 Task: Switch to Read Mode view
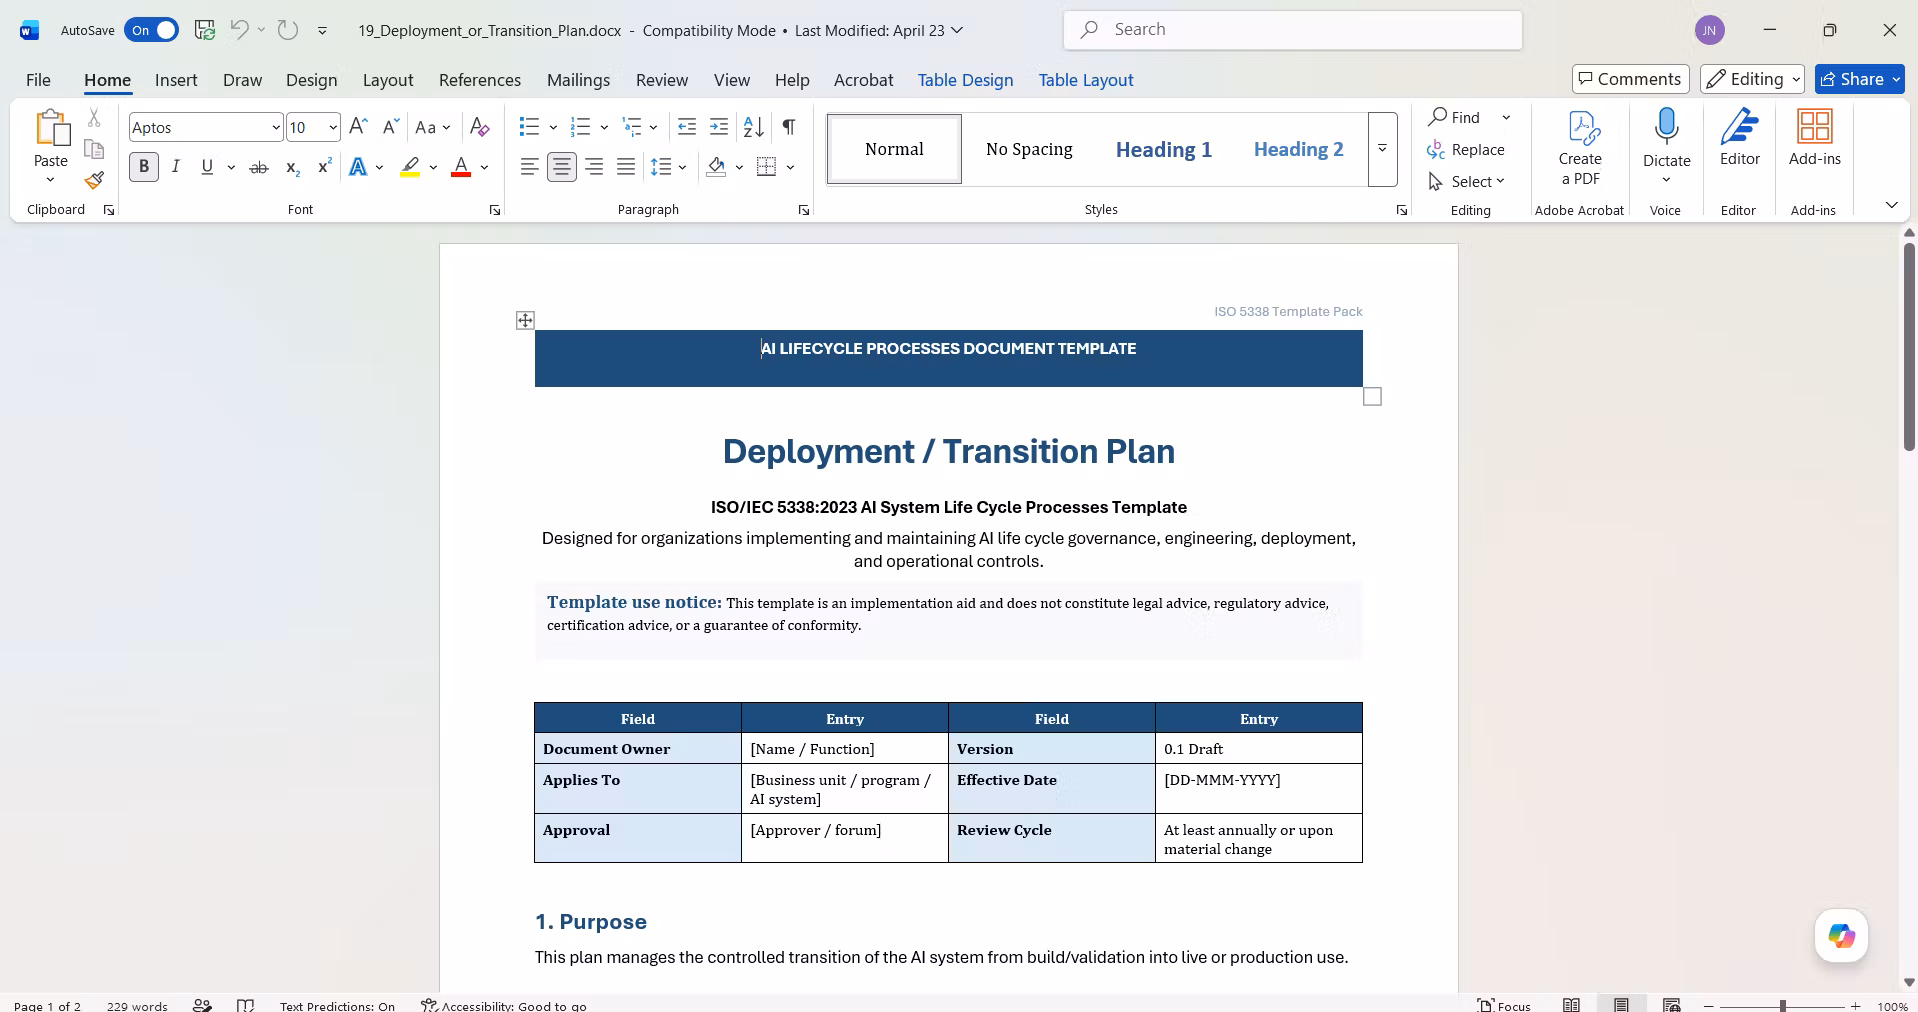click(1572, 1004)
